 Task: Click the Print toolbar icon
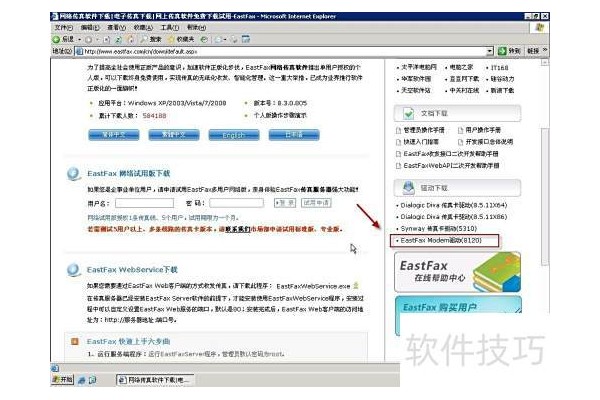coord(234,39)
